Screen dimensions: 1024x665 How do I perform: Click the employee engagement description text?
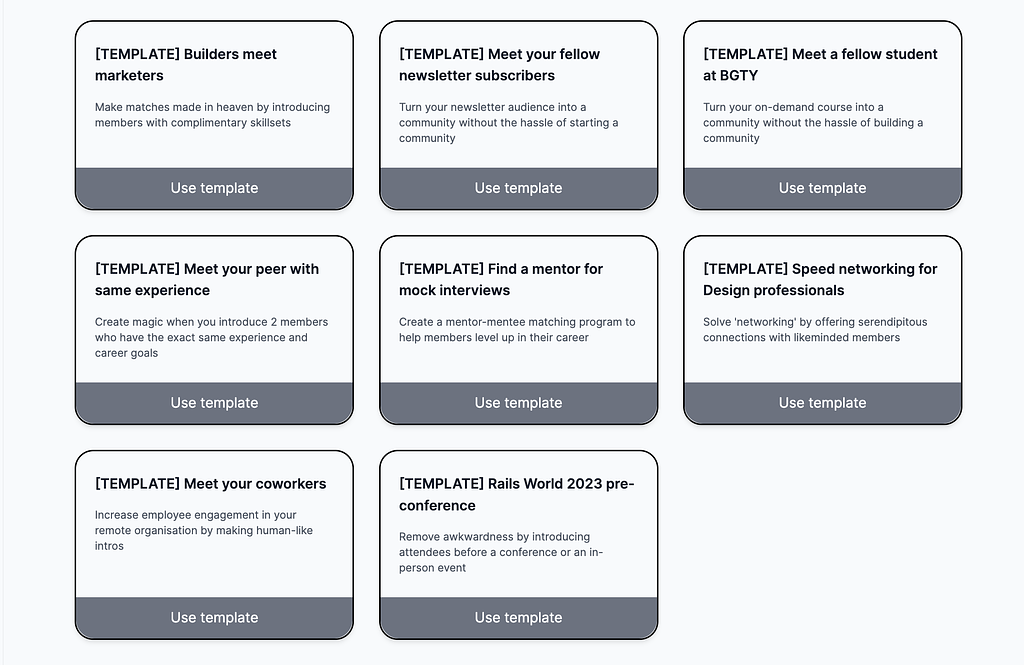point(204,530)
